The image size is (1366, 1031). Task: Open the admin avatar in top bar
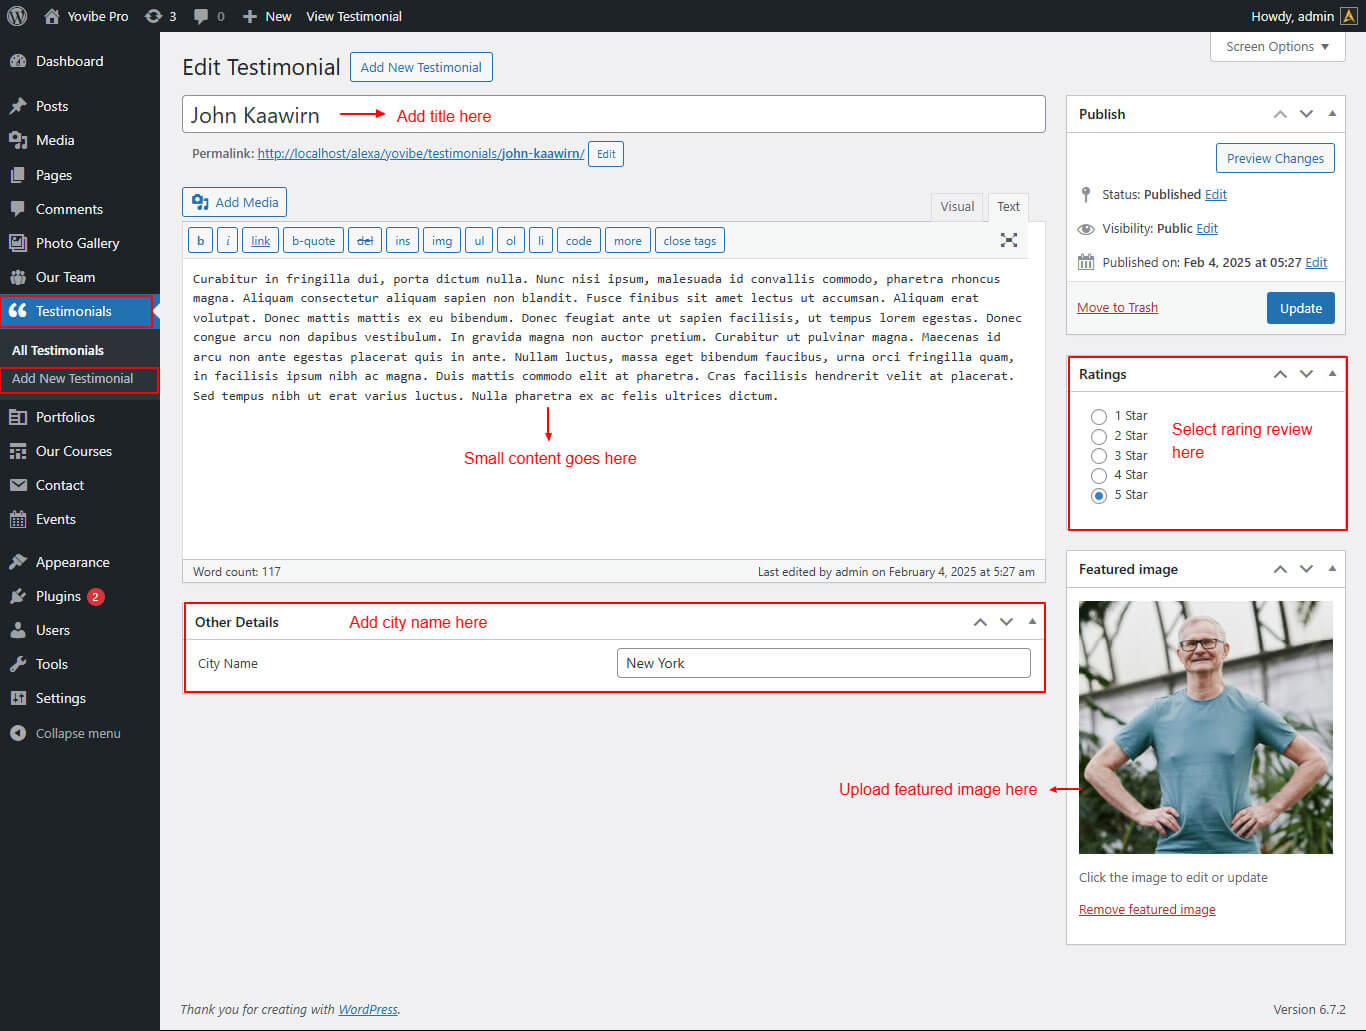click(1349, 16)
